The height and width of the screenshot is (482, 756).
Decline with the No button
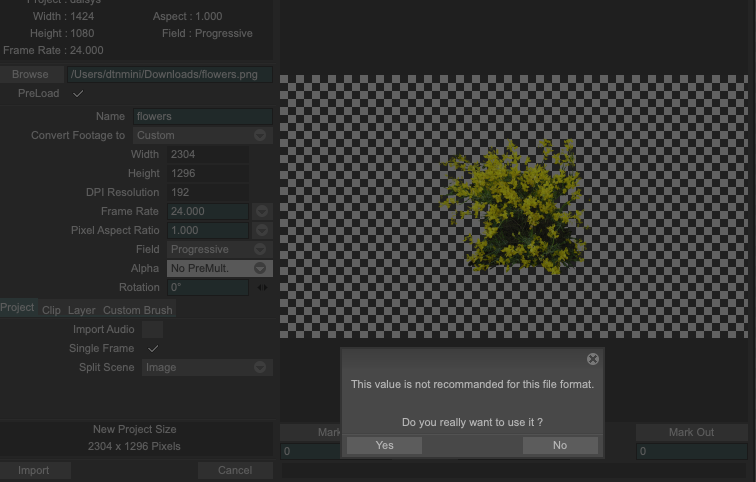pyautogui.click(x=560, y=445)
